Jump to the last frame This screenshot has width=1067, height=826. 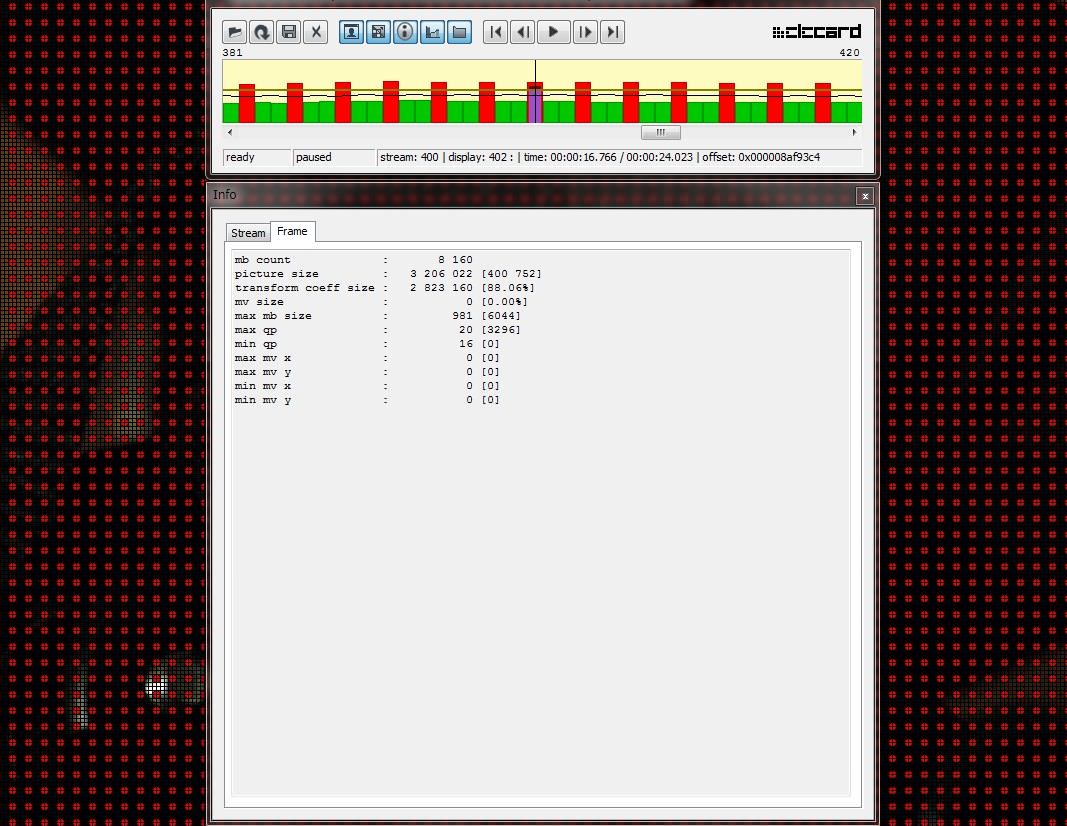click(x=612, y=32)
